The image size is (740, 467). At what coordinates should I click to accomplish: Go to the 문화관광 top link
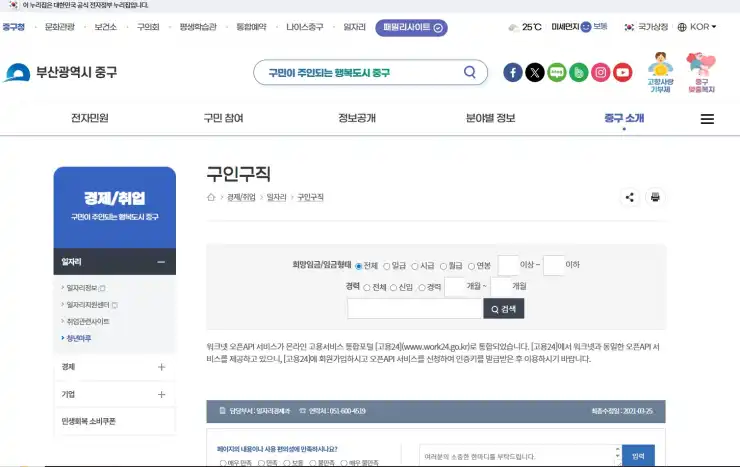(59, 27)
